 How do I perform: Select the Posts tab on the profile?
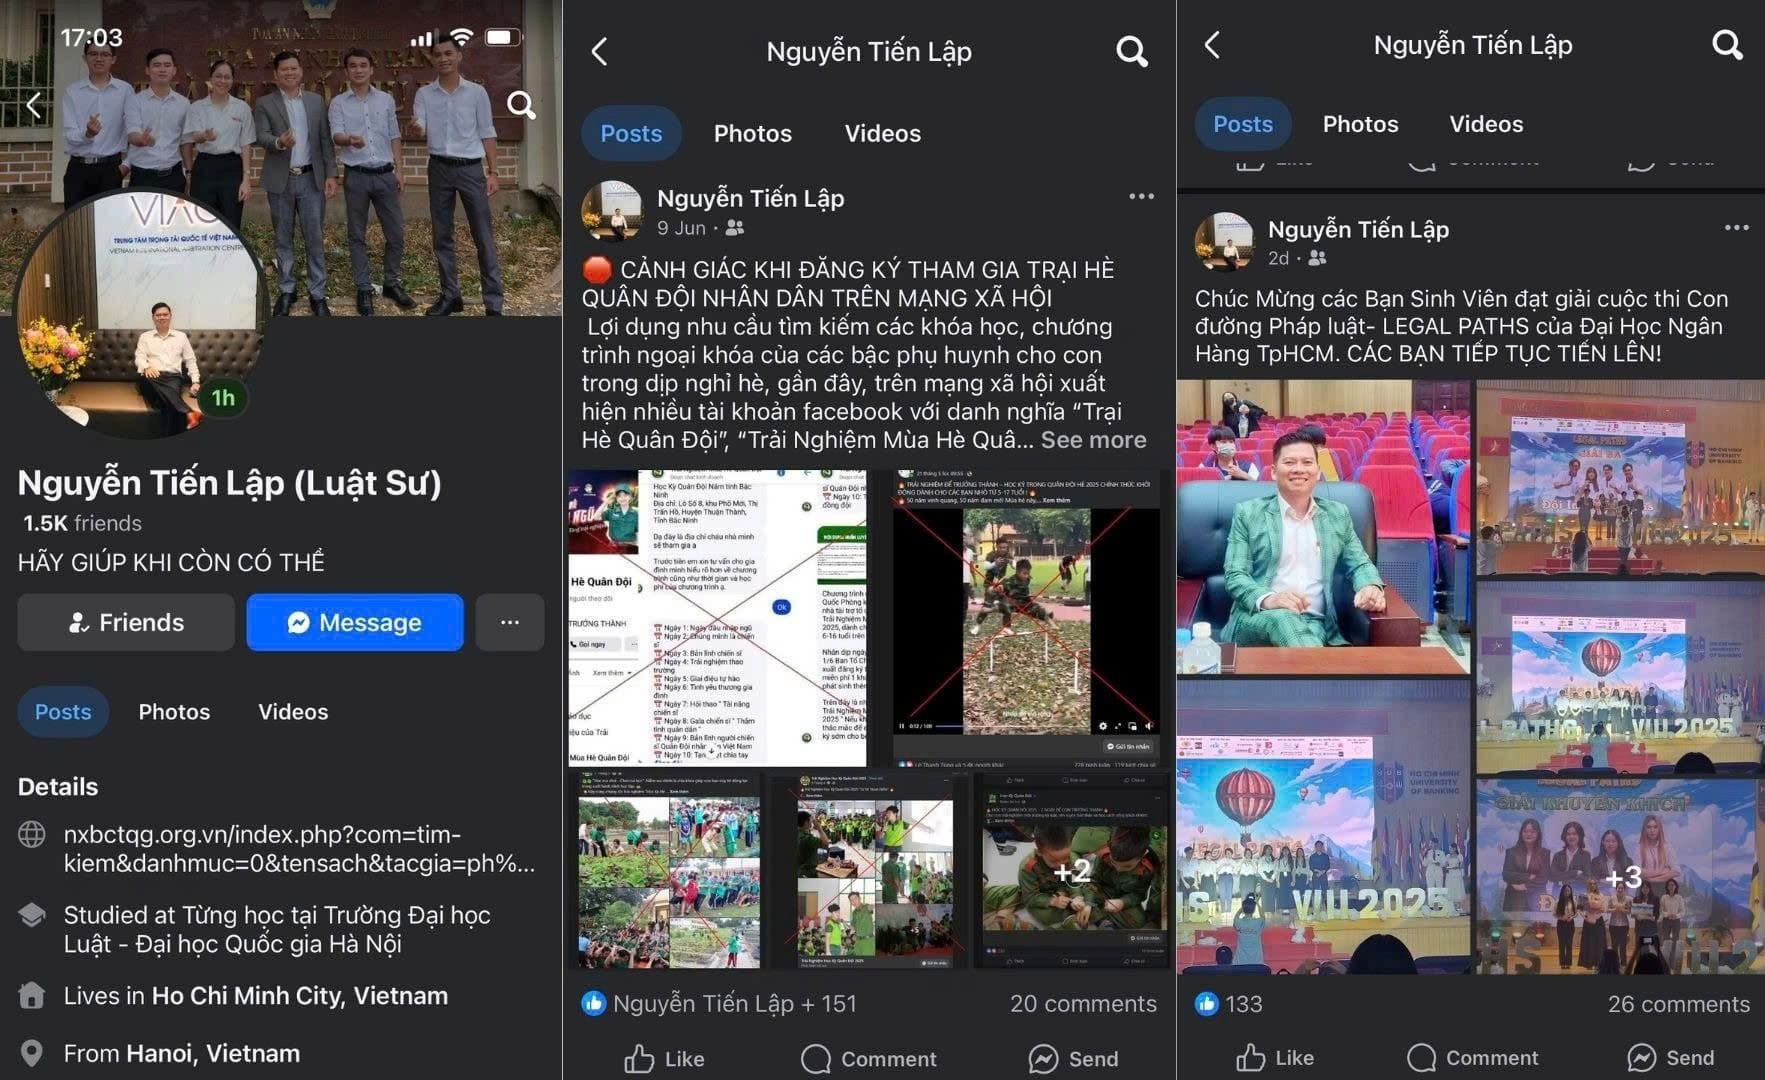[62, 711]
